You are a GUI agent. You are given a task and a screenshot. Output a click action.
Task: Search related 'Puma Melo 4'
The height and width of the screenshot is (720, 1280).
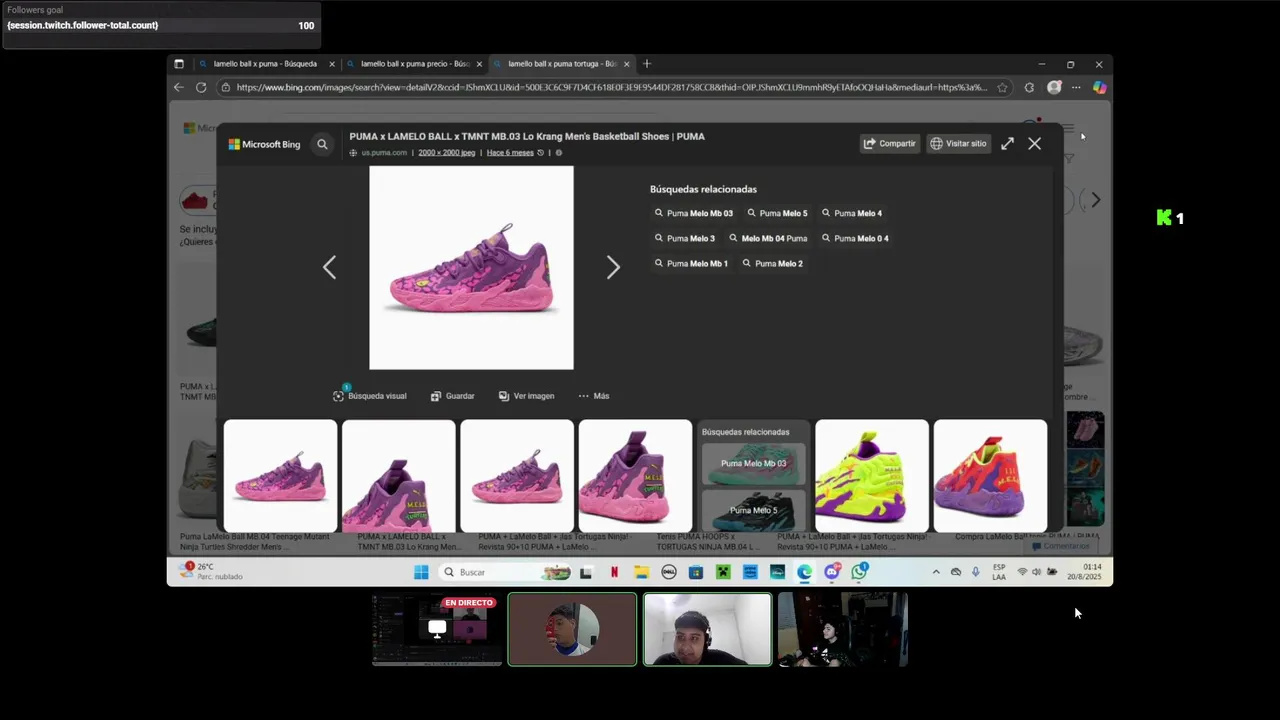tap(851, 213)
